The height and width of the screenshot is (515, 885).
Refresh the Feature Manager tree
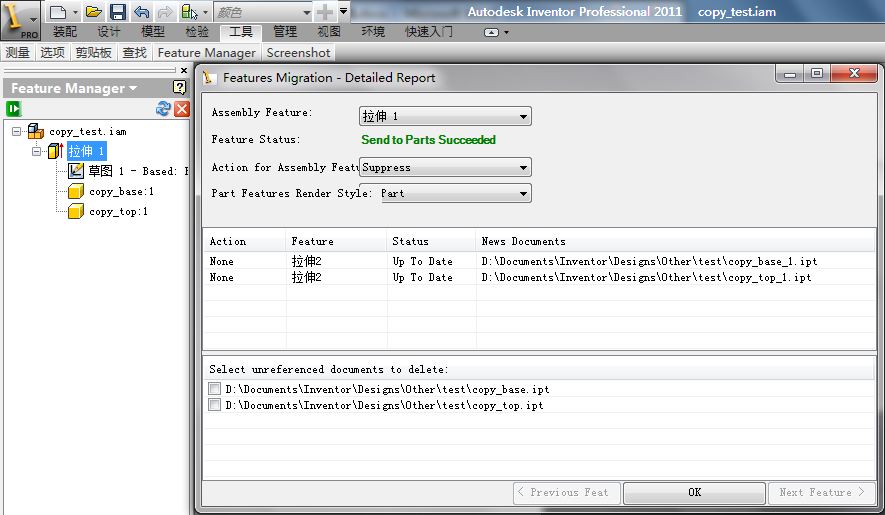click(163, 108)
